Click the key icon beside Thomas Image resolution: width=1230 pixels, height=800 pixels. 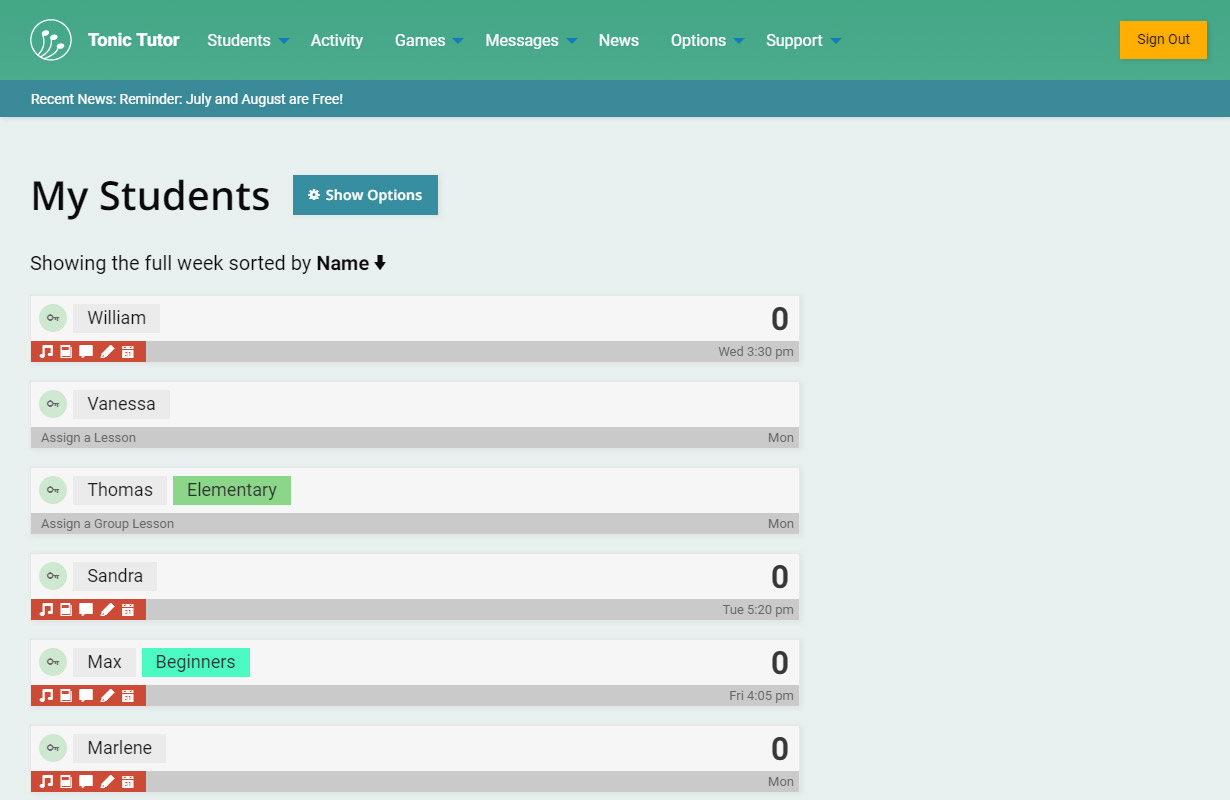(53, 490)
